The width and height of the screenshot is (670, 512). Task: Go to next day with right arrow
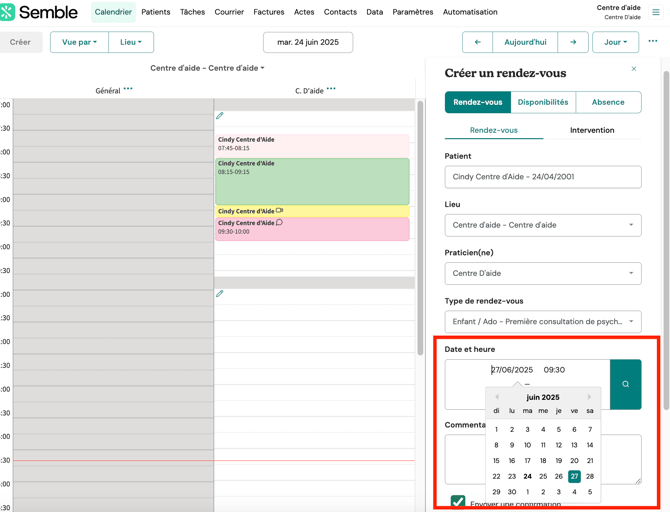click(573, 42)
